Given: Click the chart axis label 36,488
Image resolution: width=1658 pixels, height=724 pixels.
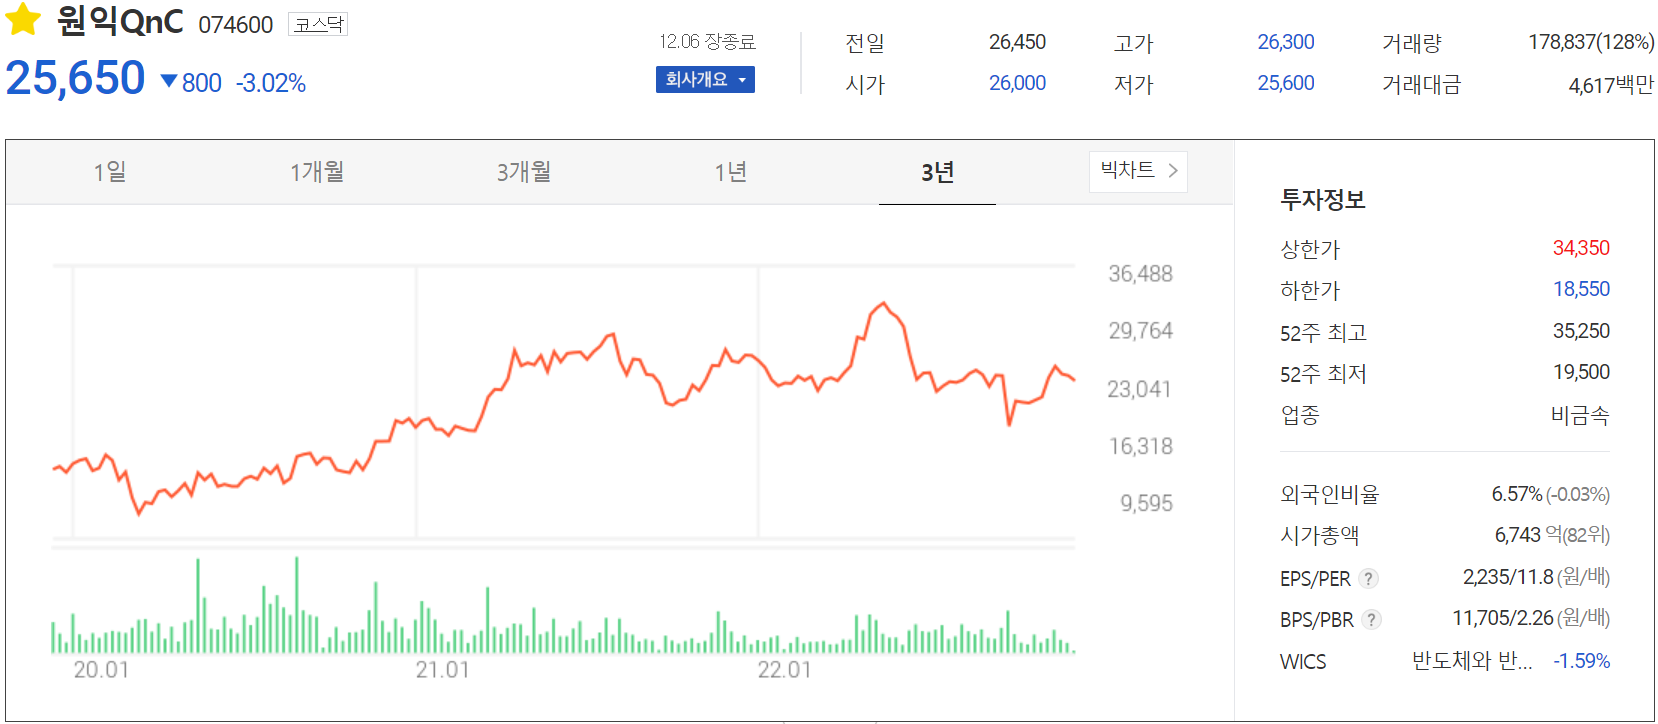Looking at the screenshot, I should [x=1140, y=274].
